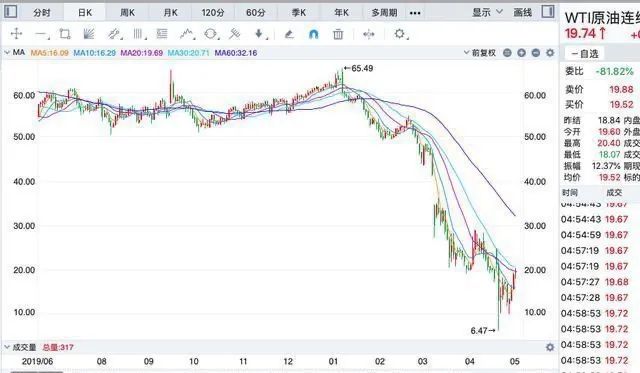Open more period options ellipsis

point(415,13)
